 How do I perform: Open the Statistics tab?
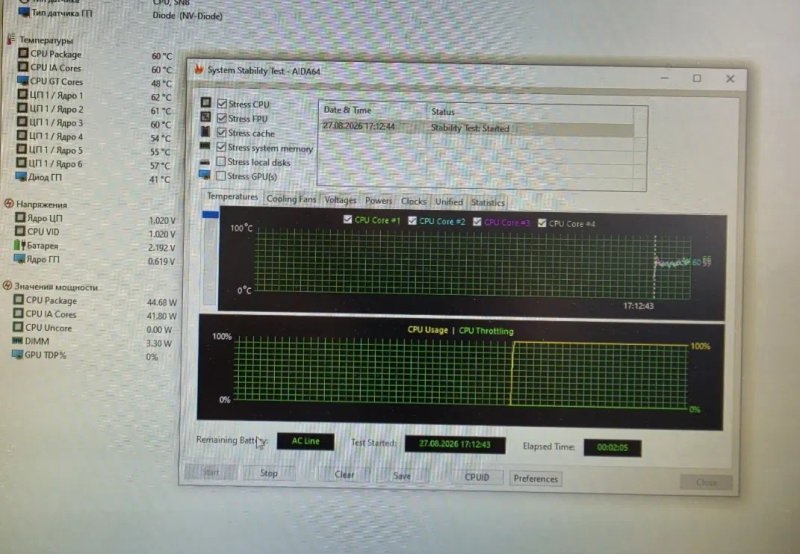pos(488,203)
